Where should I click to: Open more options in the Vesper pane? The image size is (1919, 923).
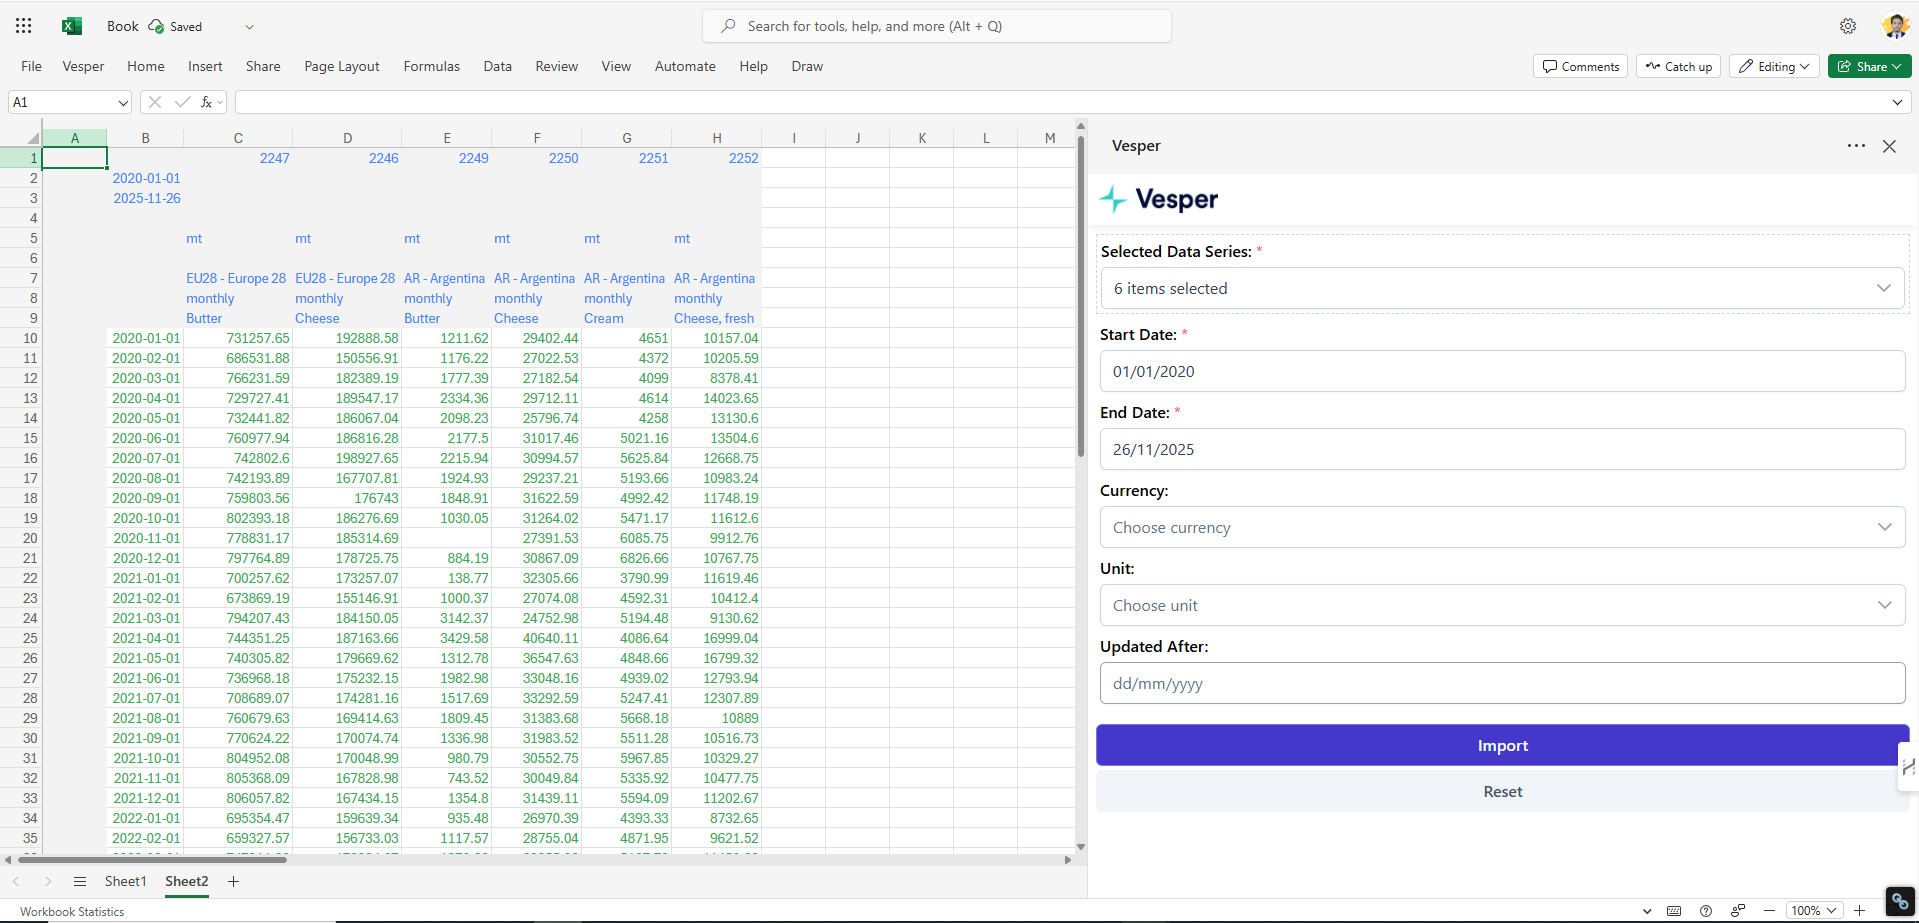click(1856, 146)
